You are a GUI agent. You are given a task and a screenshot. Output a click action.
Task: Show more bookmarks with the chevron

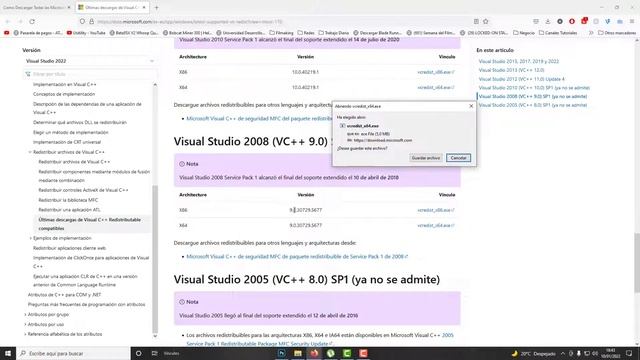tap(591, 33)
